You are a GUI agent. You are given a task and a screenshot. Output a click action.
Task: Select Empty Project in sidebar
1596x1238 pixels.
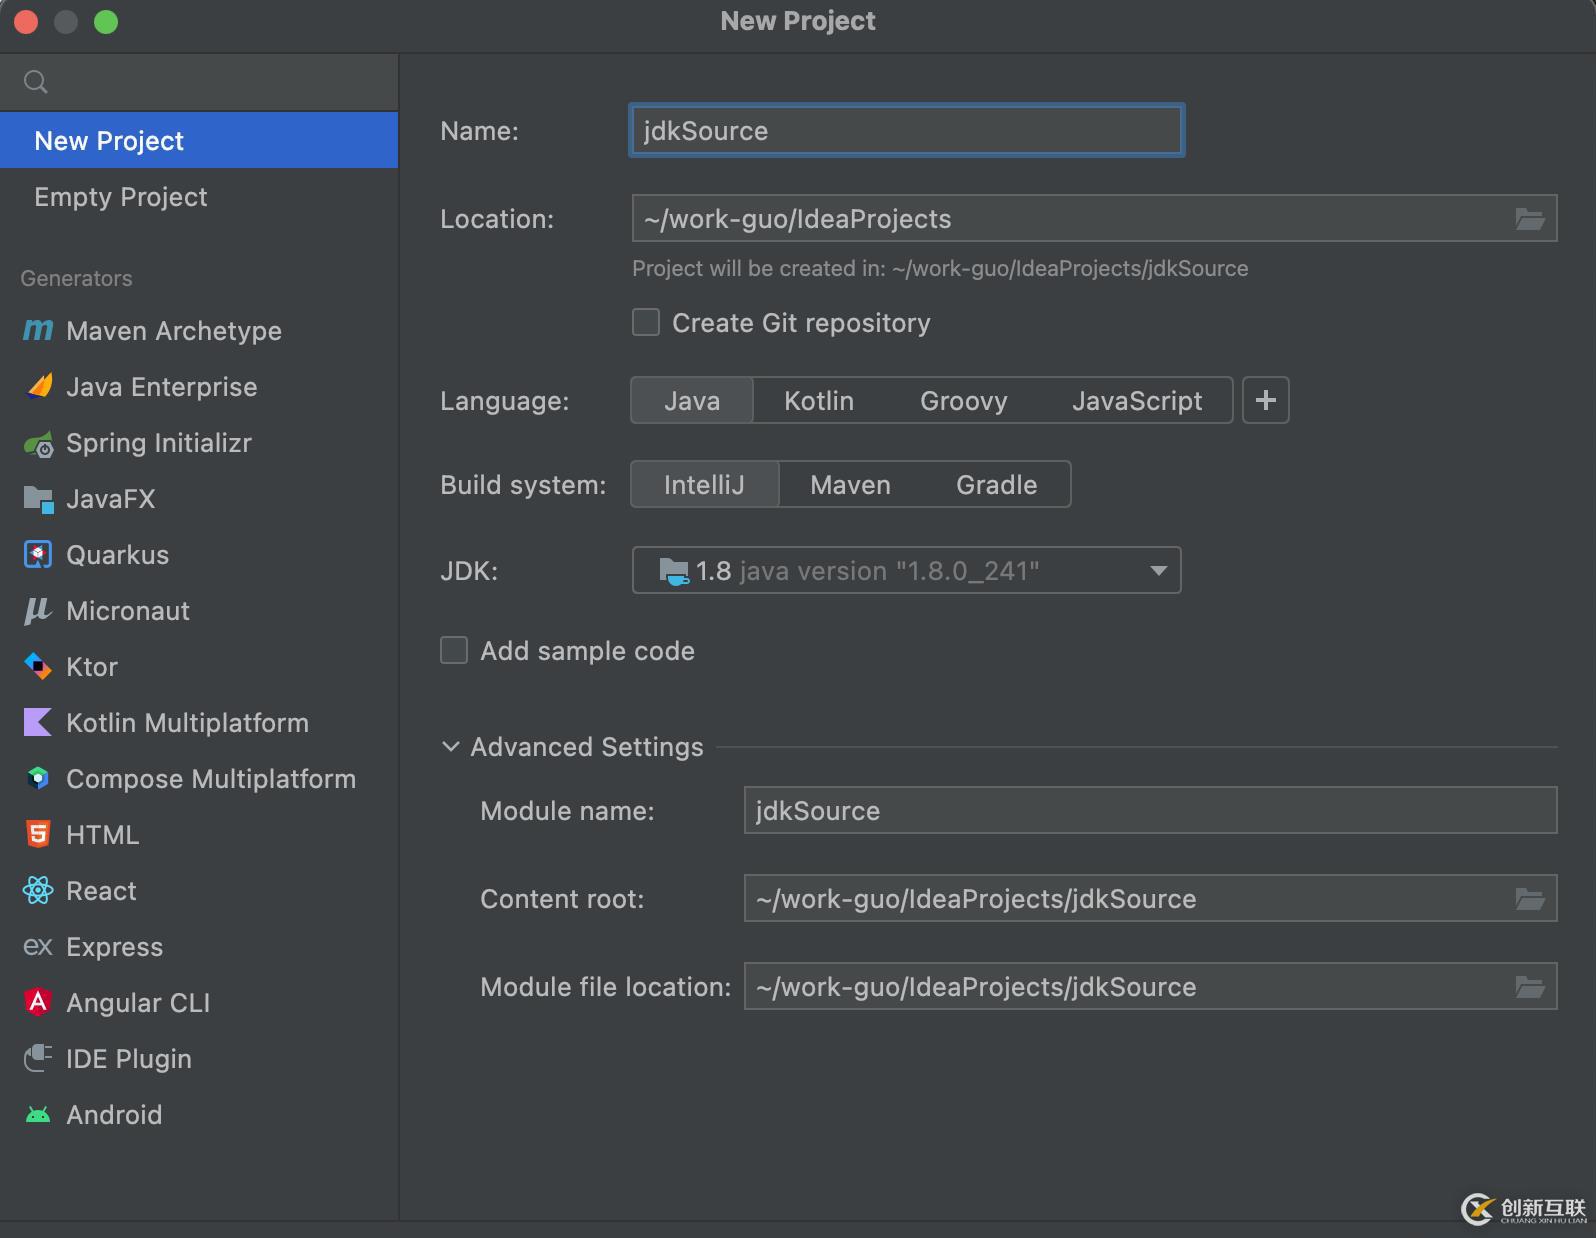(199, 196)
